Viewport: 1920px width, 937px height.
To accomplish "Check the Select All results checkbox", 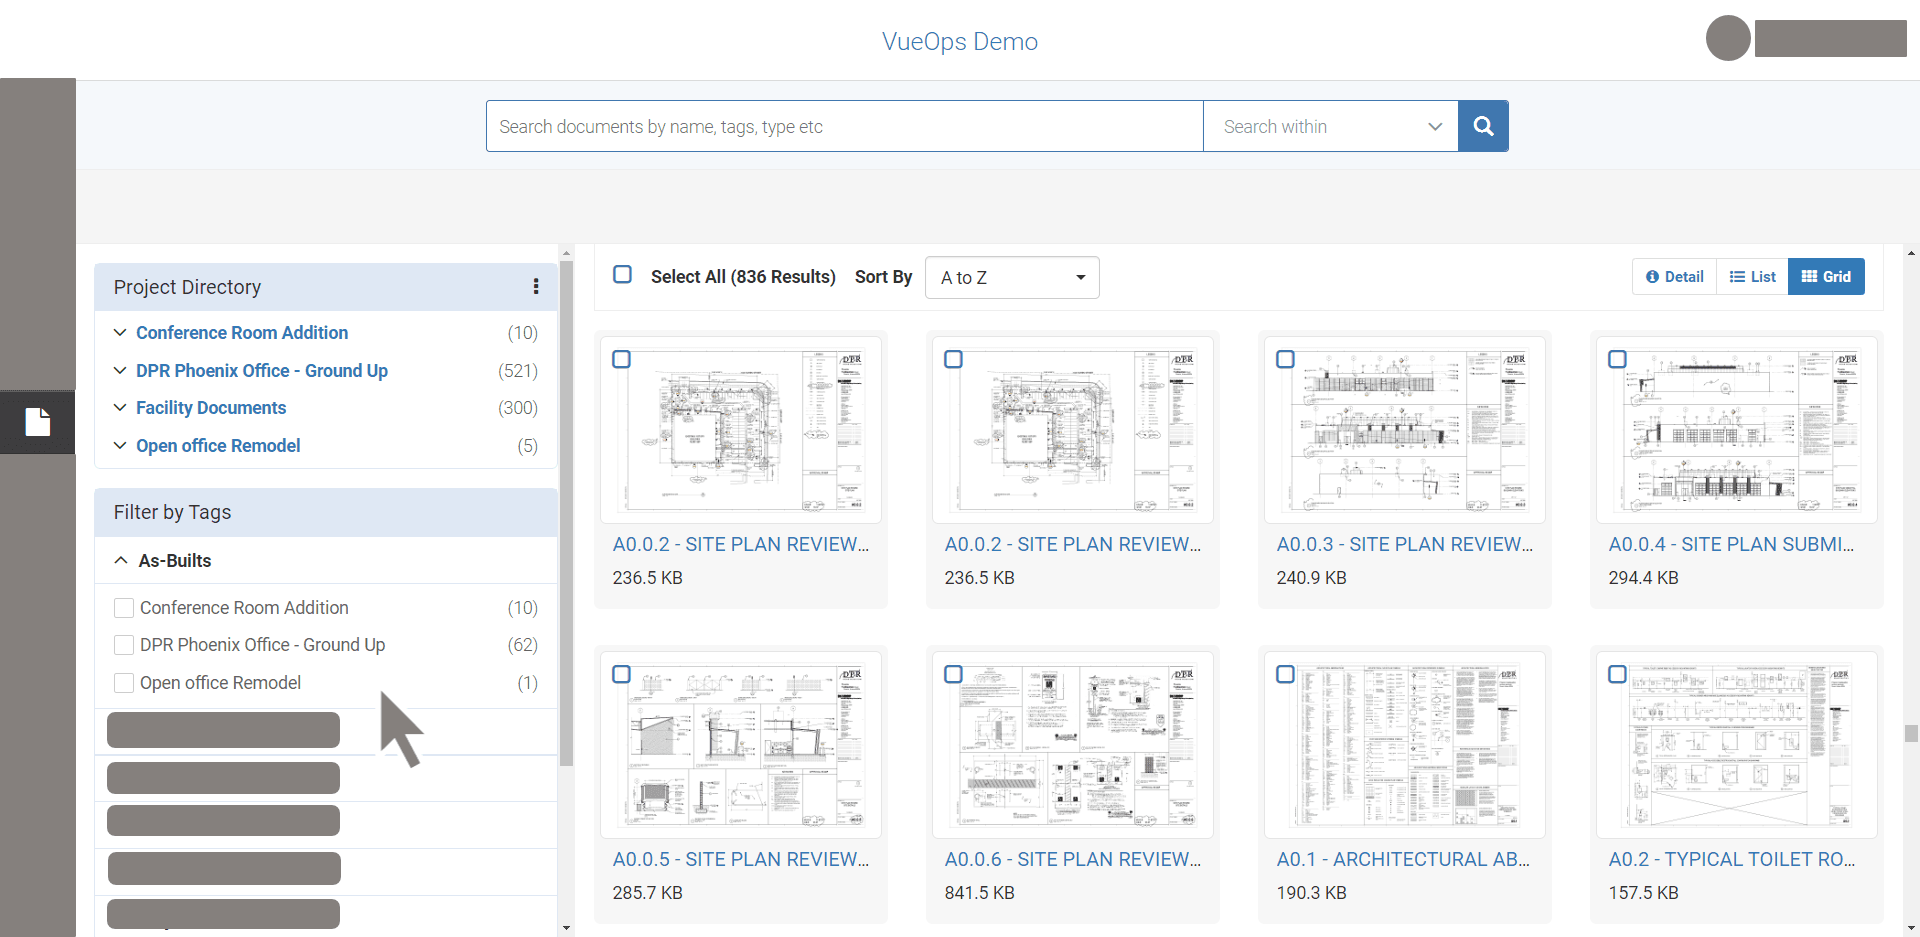I will 622,275.
